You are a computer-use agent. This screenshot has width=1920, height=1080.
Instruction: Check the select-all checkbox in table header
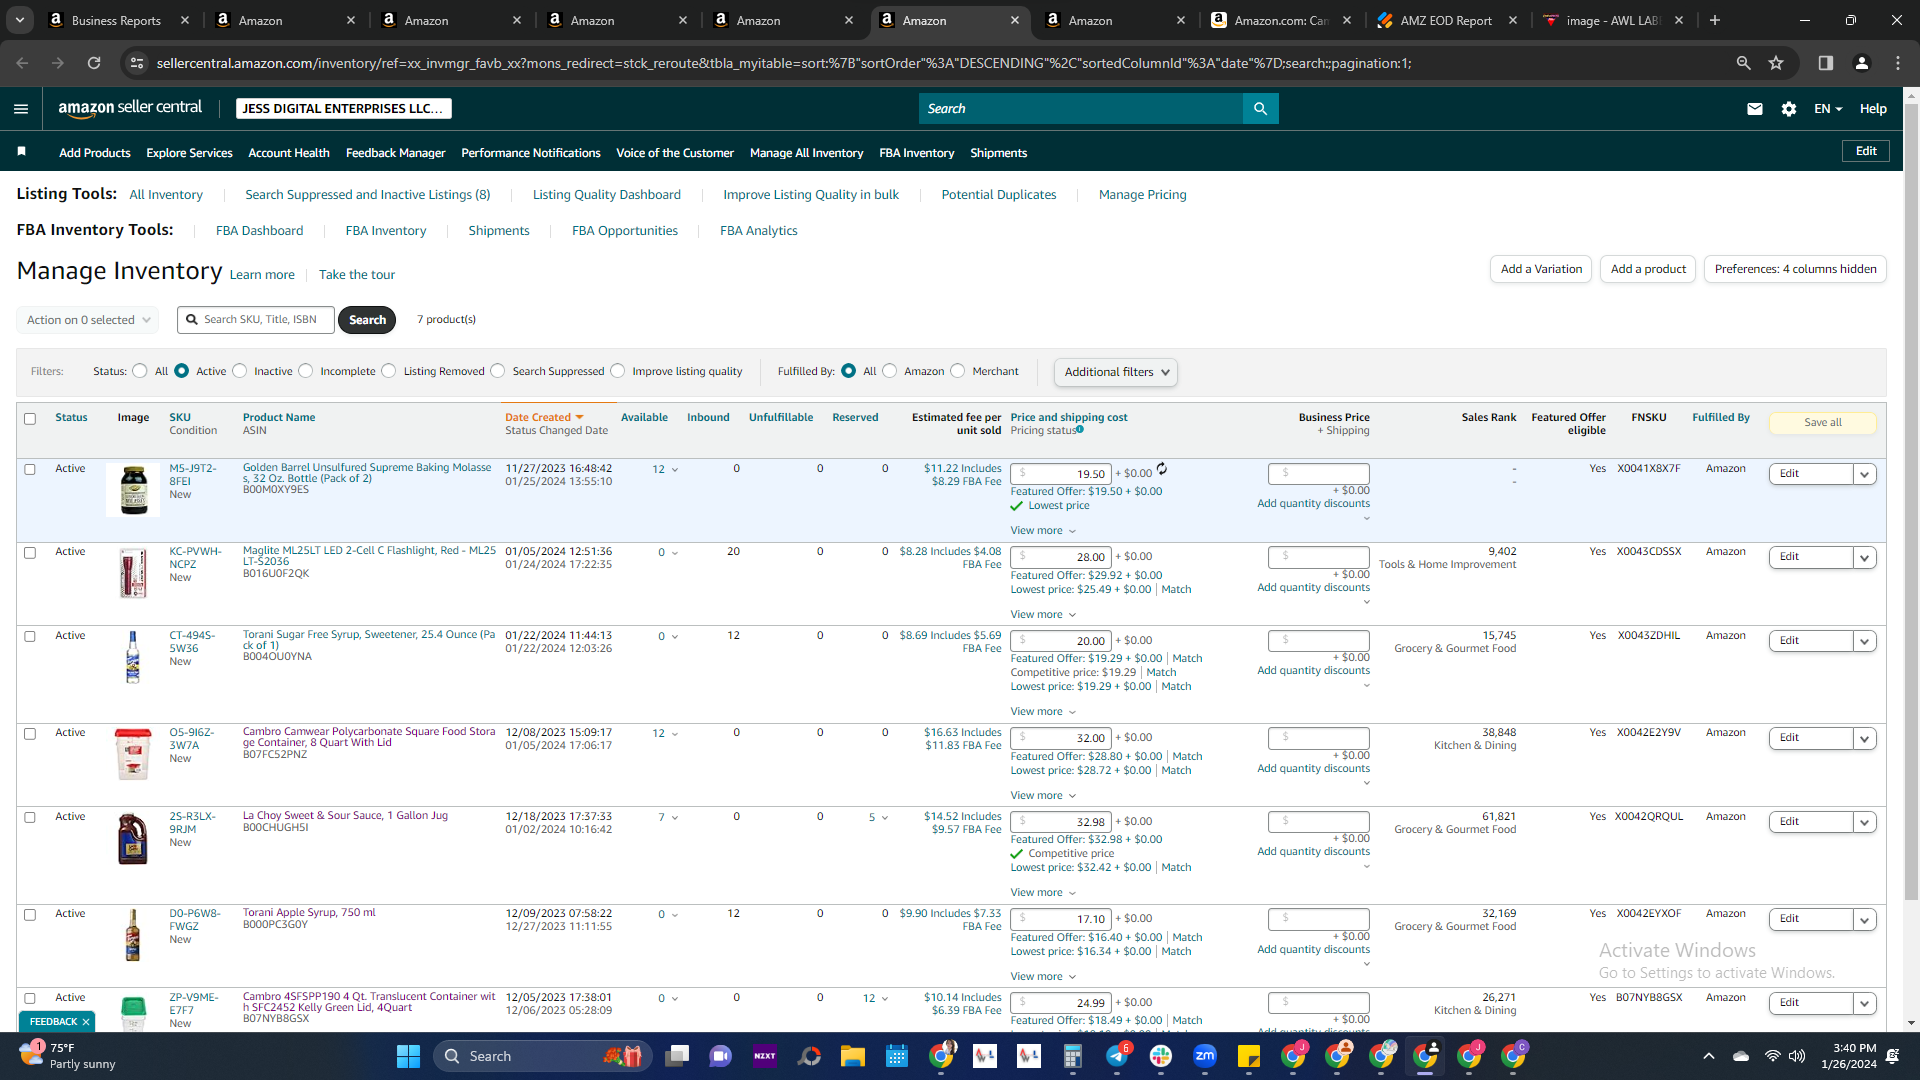[x=30, y=419]
